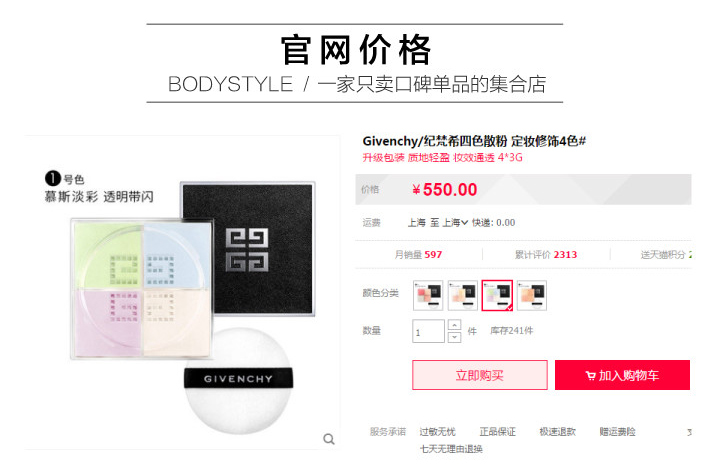Click the quantity input field
Image resolution: width=706 pixels, height=473 pixels.
(x=429, y=331)
